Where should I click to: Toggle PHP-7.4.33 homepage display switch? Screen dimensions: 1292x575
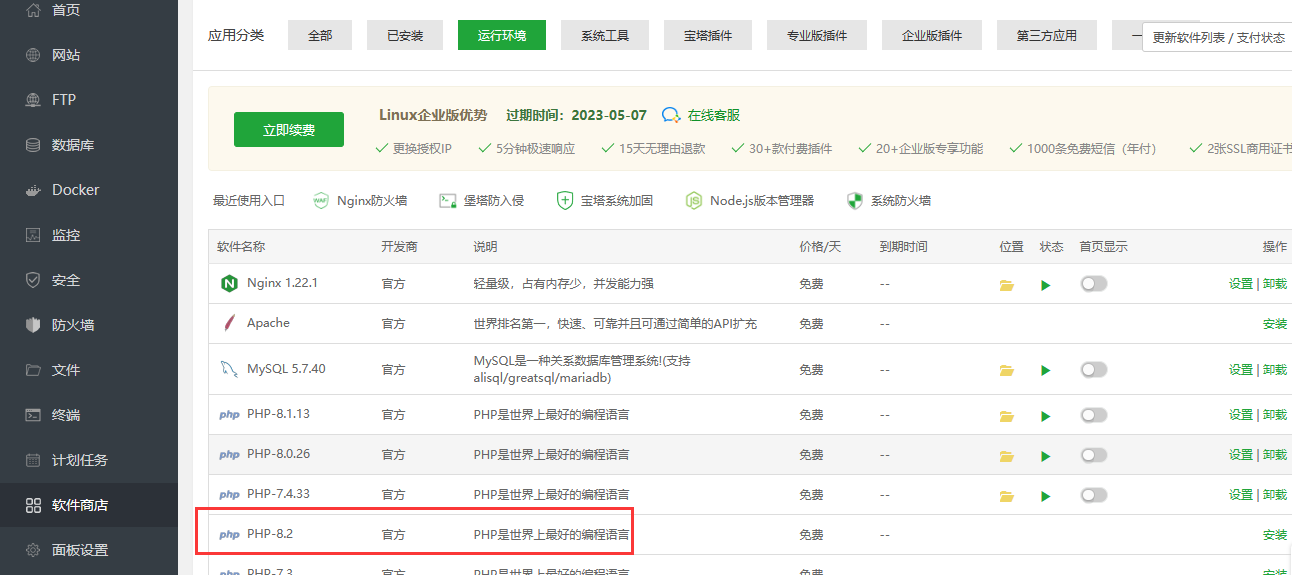1094,495
